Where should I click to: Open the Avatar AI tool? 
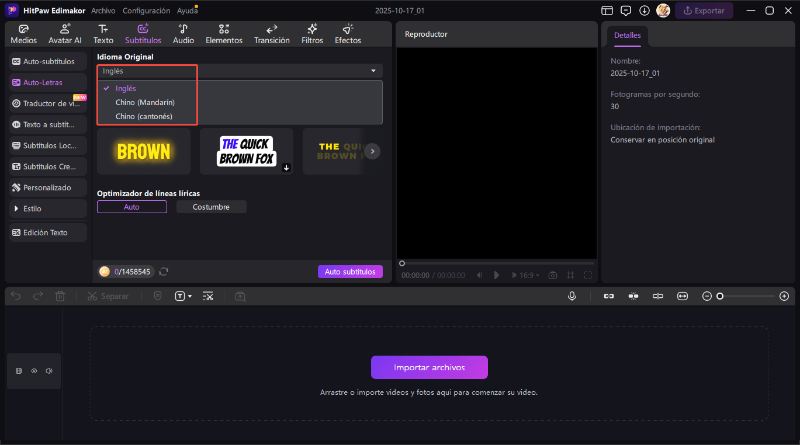(65, 34)
